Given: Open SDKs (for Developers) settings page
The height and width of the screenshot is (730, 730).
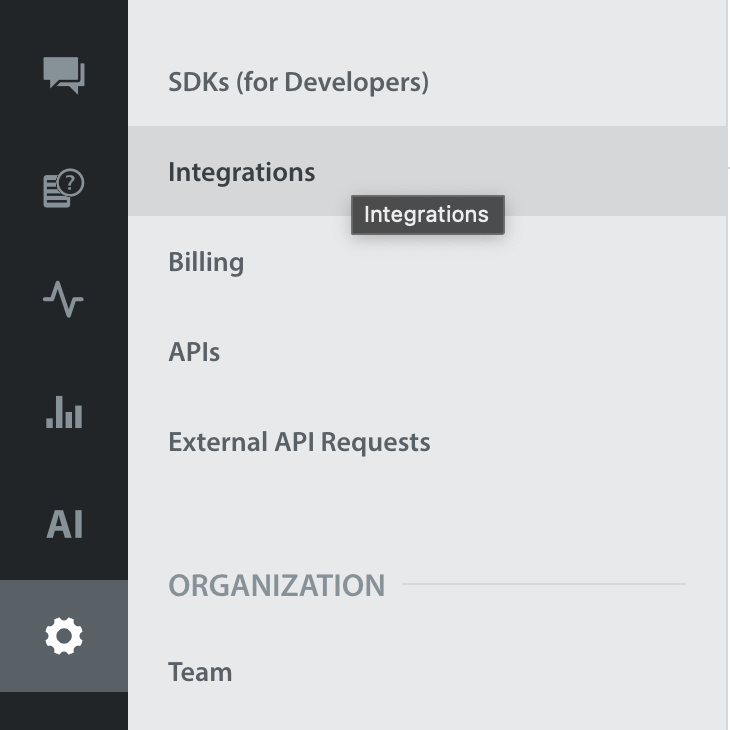Looking at the screenshot, I should [298, 82].
